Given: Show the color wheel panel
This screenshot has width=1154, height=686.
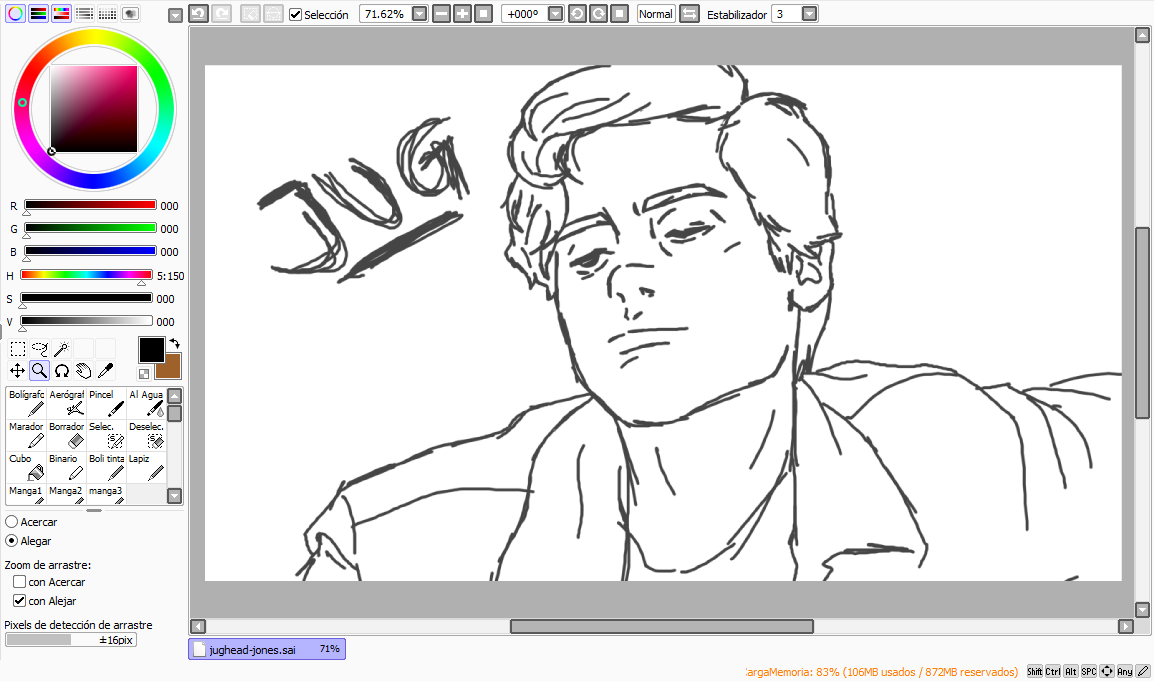Looking at the screenshot, I should [15, 13].
